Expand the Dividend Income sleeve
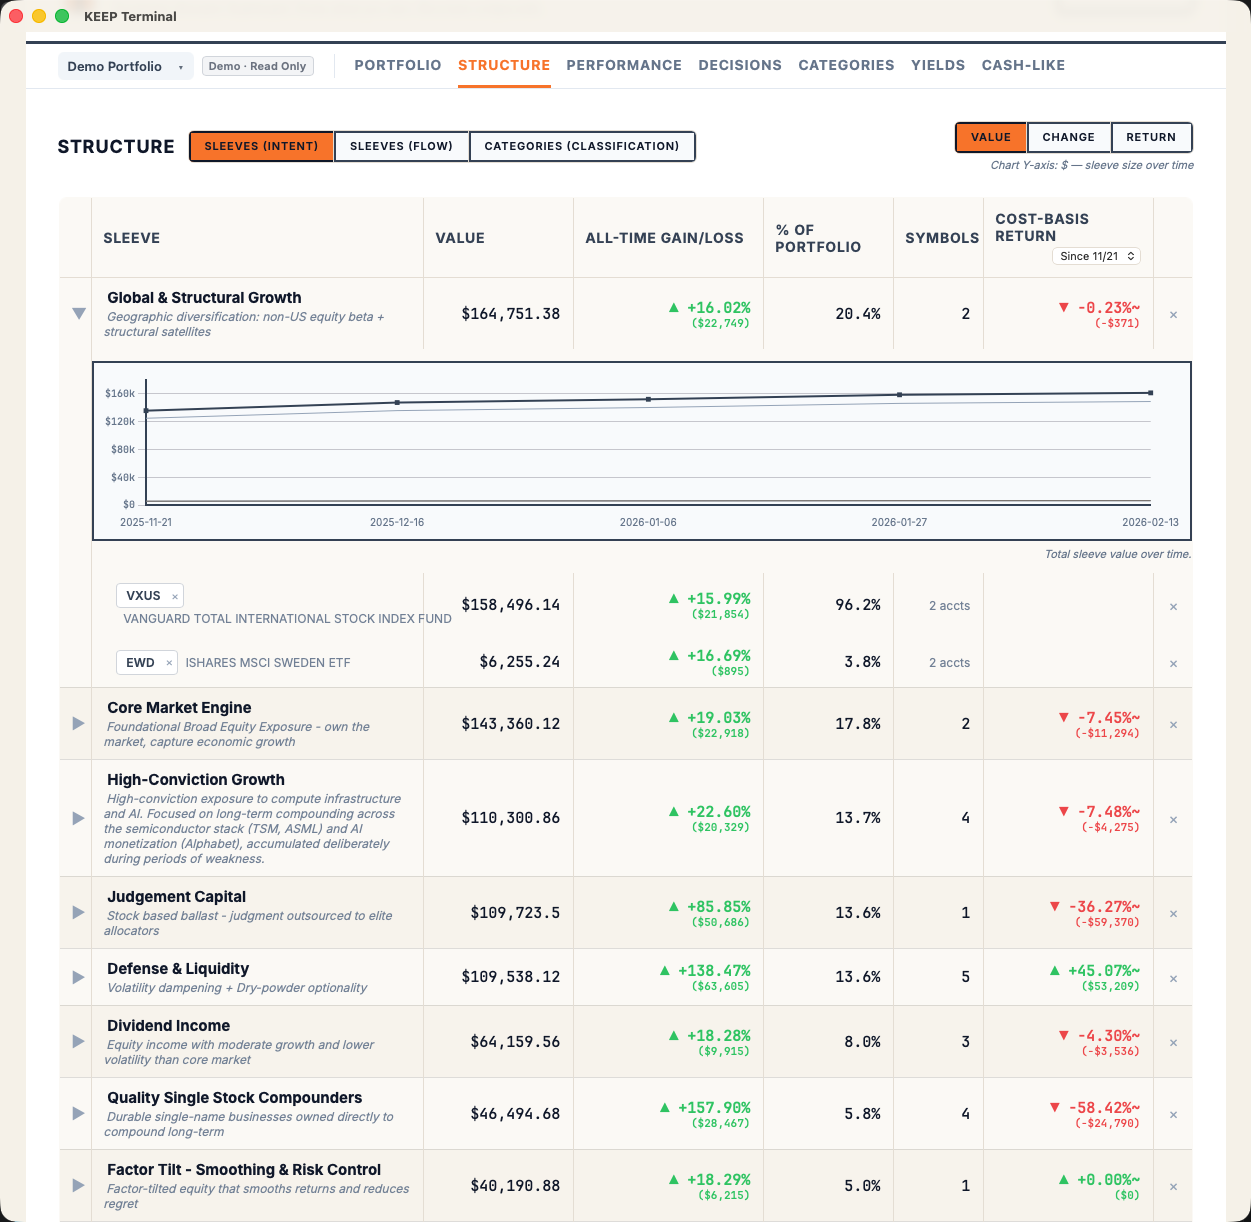The width and height of the screenshot is (1251, 1222). click(x=78, y=1041)
